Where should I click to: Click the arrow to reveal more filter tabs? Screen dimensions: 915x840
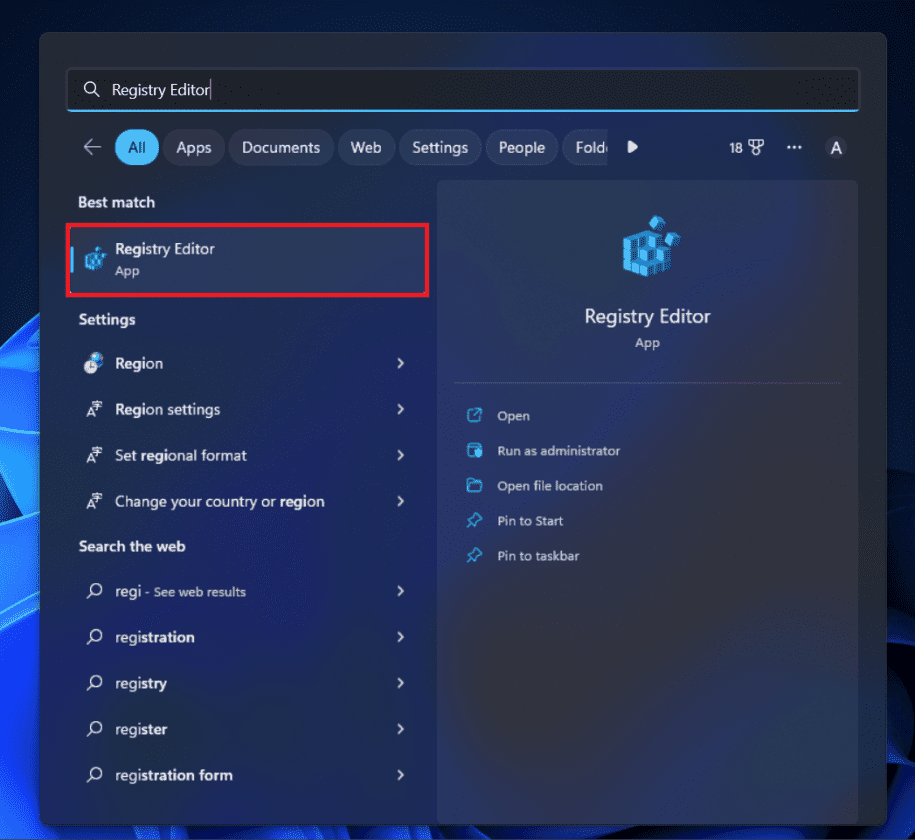click(632, 146)
